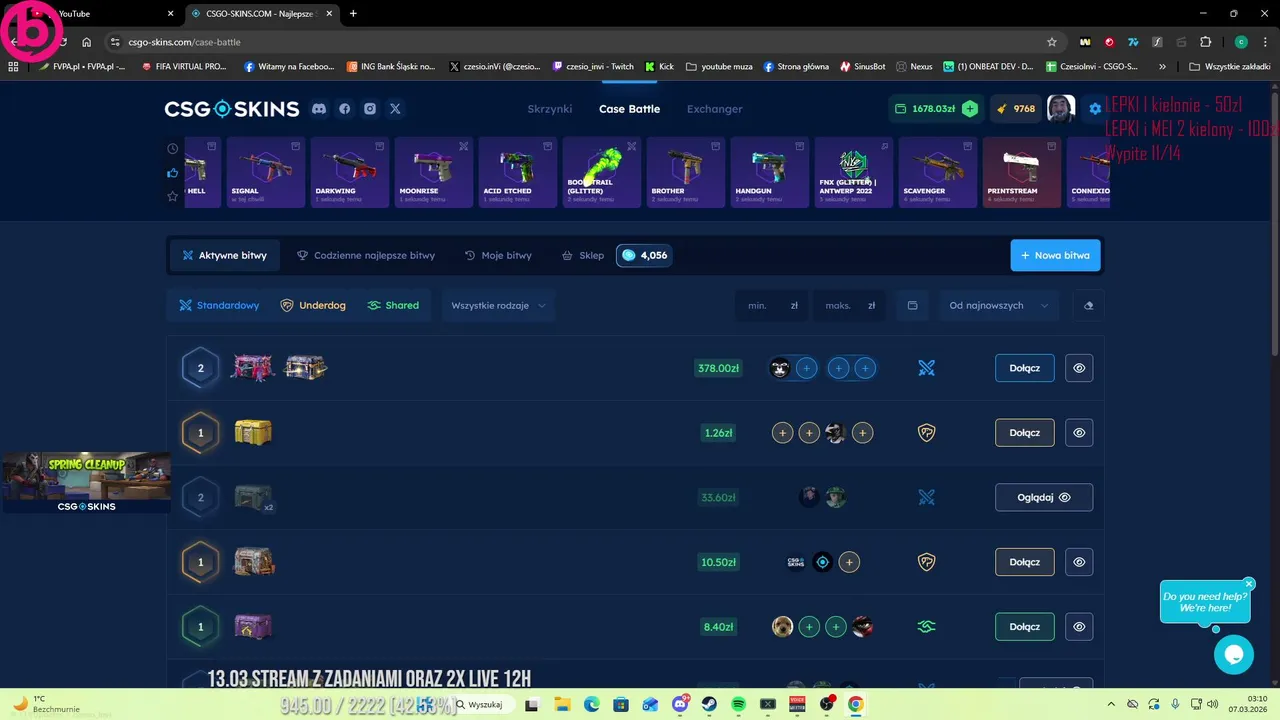Watch the 33.60zł battle via Oglądaj

point(1044,497)
